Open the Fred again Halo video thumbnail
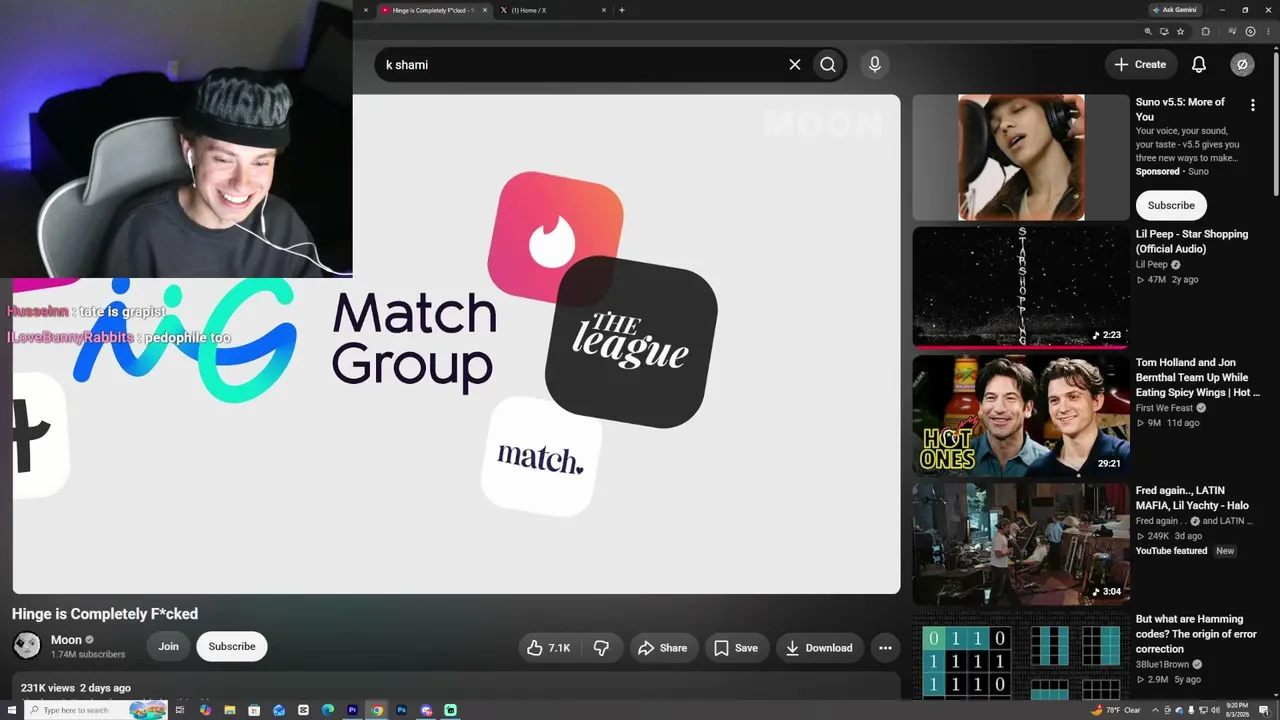Viewport: 1280px width, 720px height. [1021, 544]
